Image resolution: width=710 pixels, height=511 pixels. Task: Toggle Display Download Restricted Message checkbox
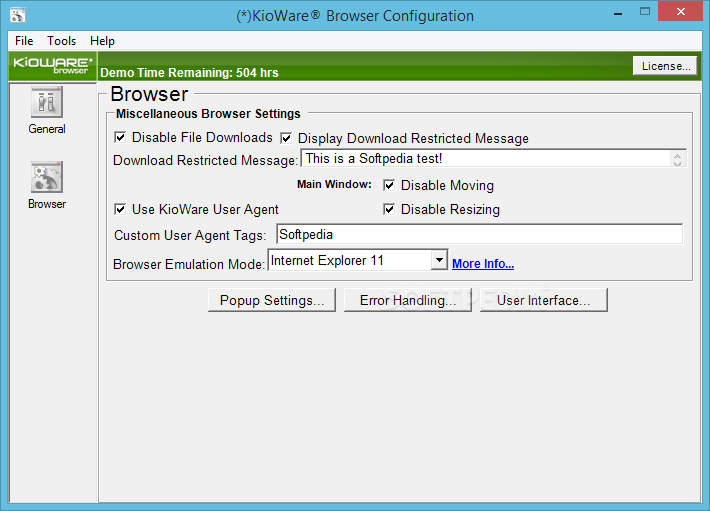(x=286, y=138)
